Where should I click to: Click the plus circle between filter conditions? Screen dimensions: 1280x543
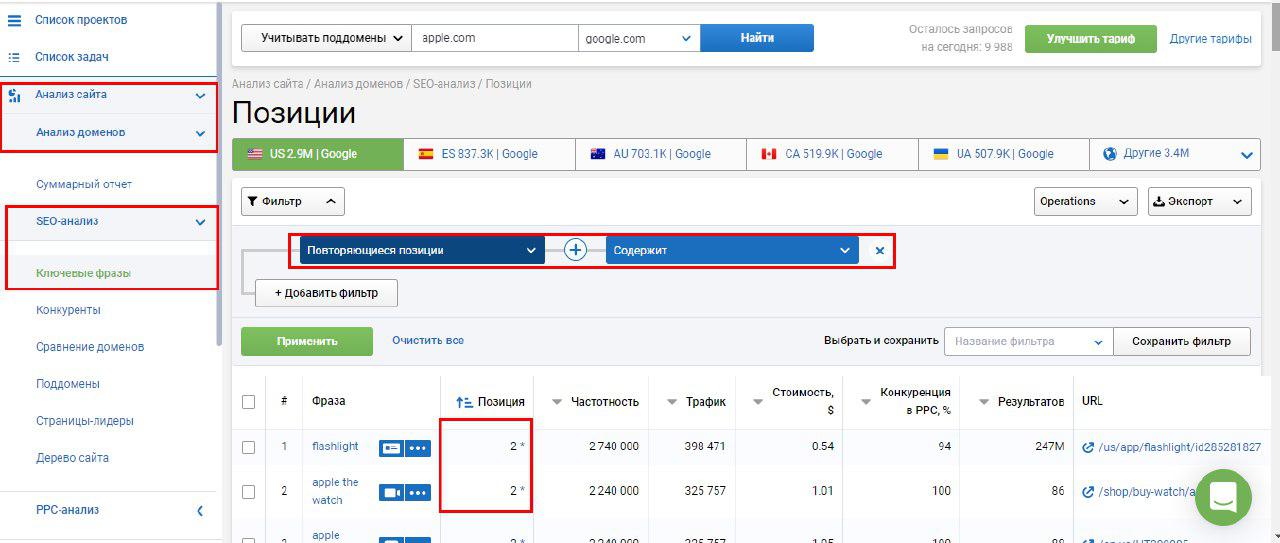(575, 250)
